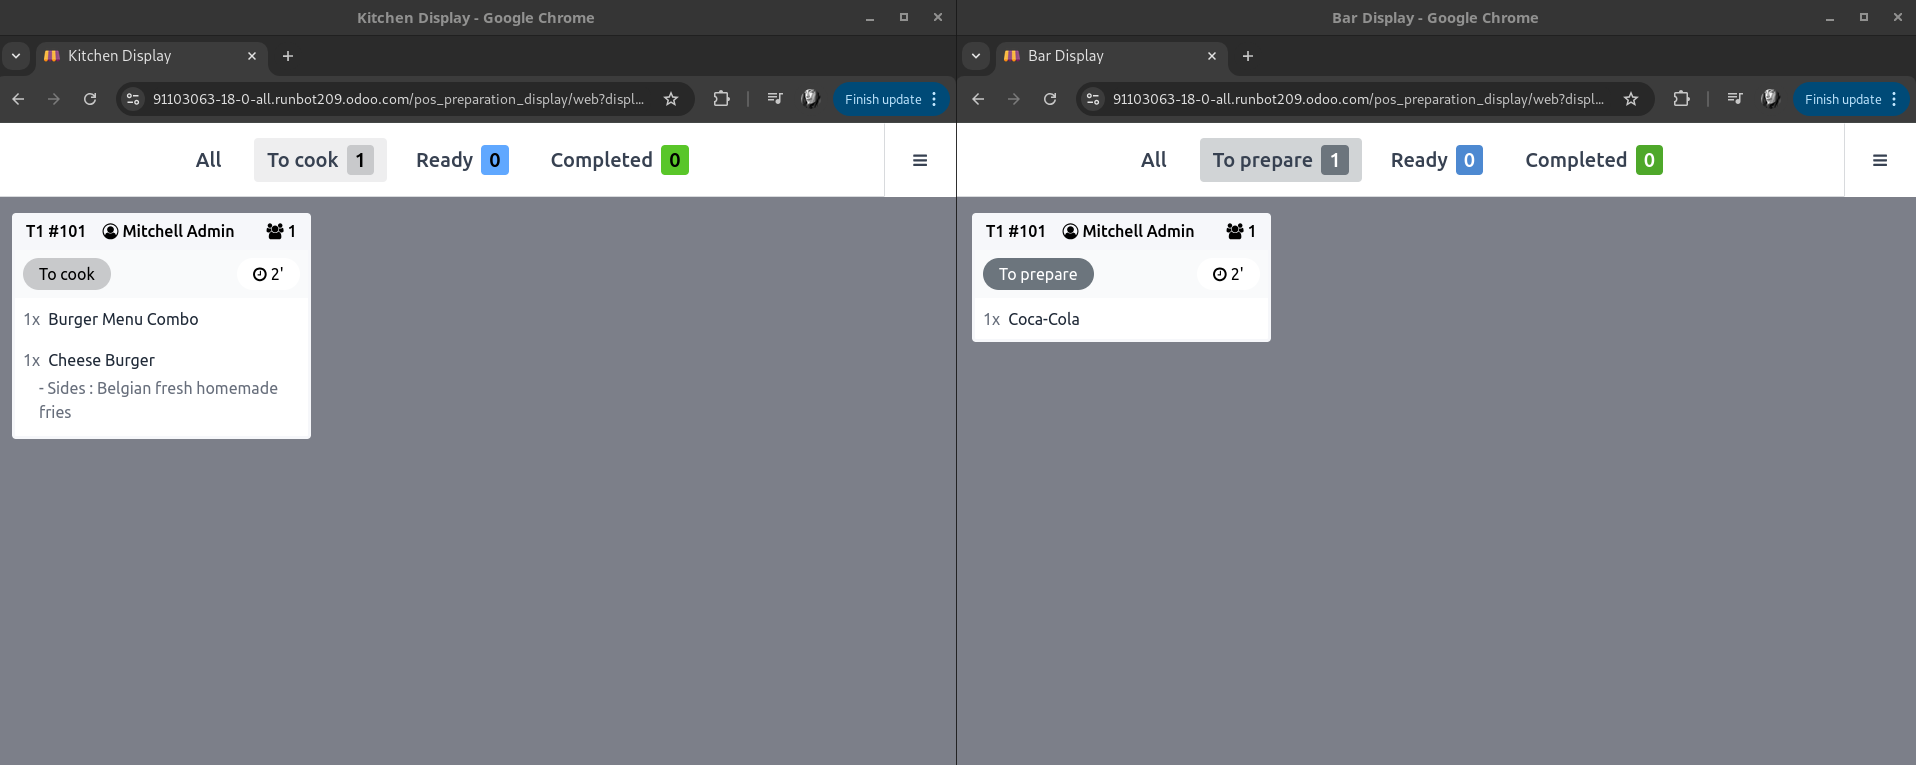Toggle Coca-Cola line as done
This screenshot has height=765, width=1916.
[x=1043, y=319]
